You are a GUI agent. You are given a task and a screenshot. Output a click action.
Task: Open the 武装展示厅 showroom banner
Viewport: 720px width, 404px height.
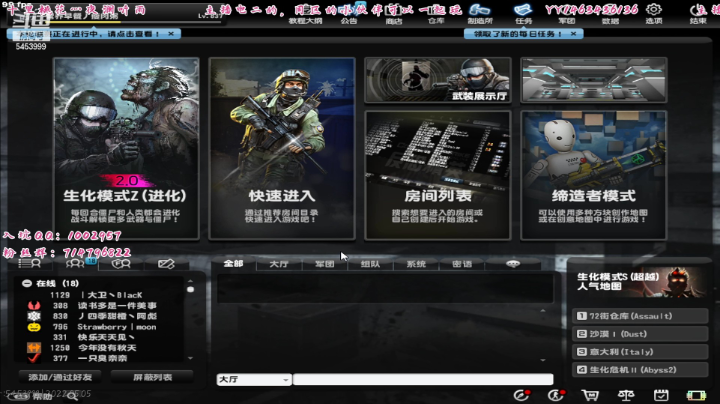point(438,80)
